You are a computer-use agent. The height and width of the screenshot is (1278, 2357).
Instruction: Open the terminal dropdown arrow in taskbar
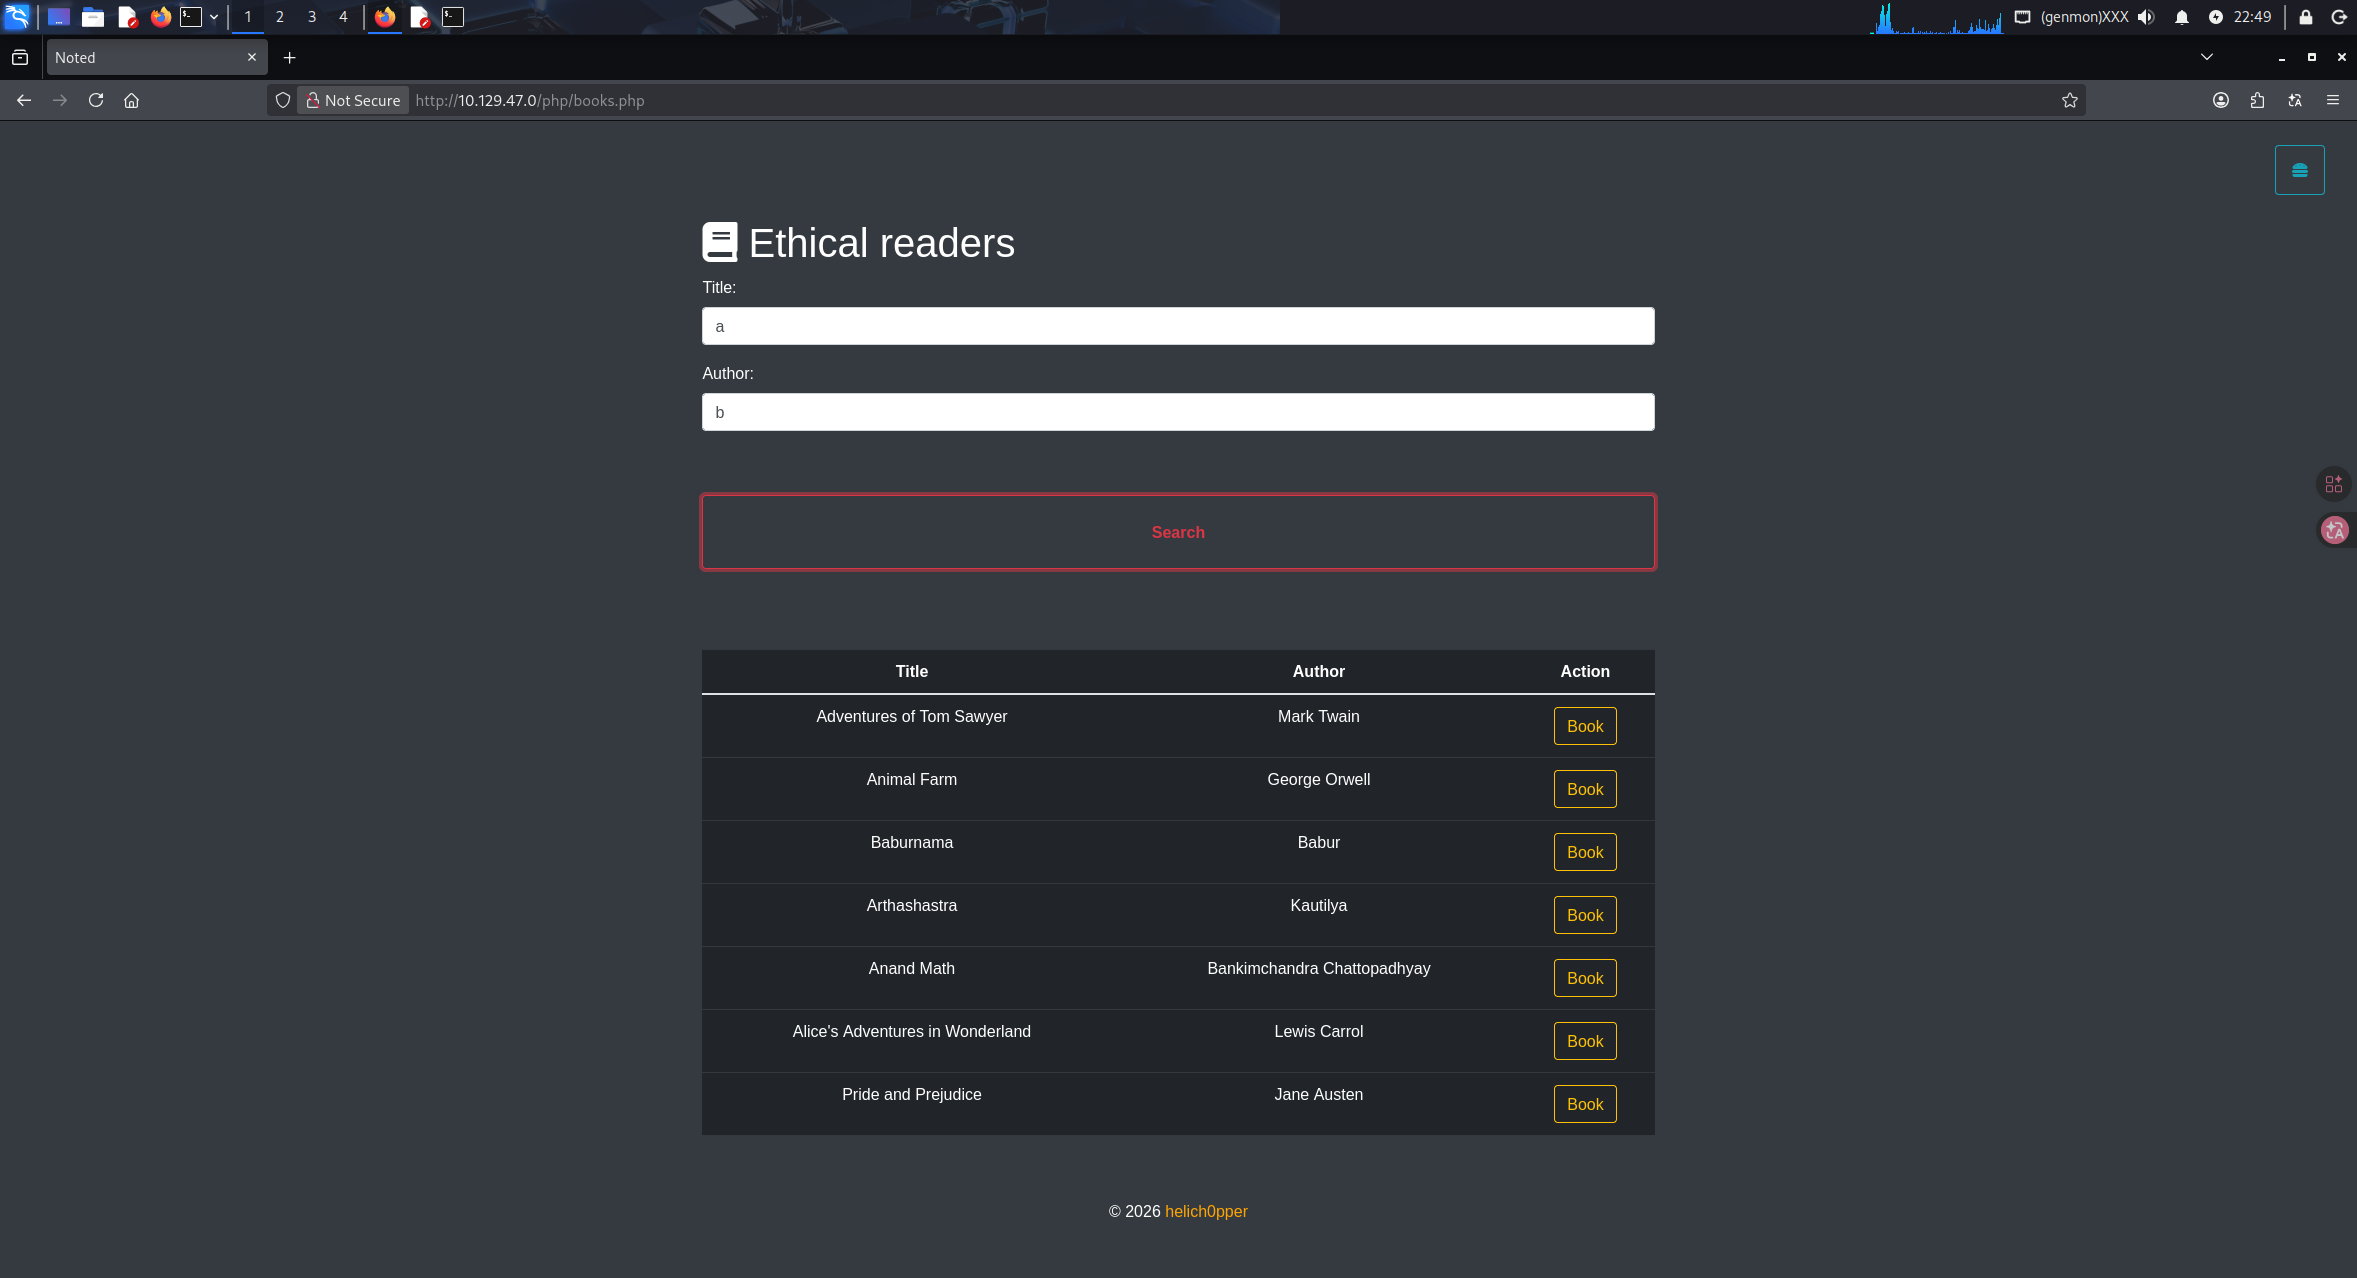214,17
